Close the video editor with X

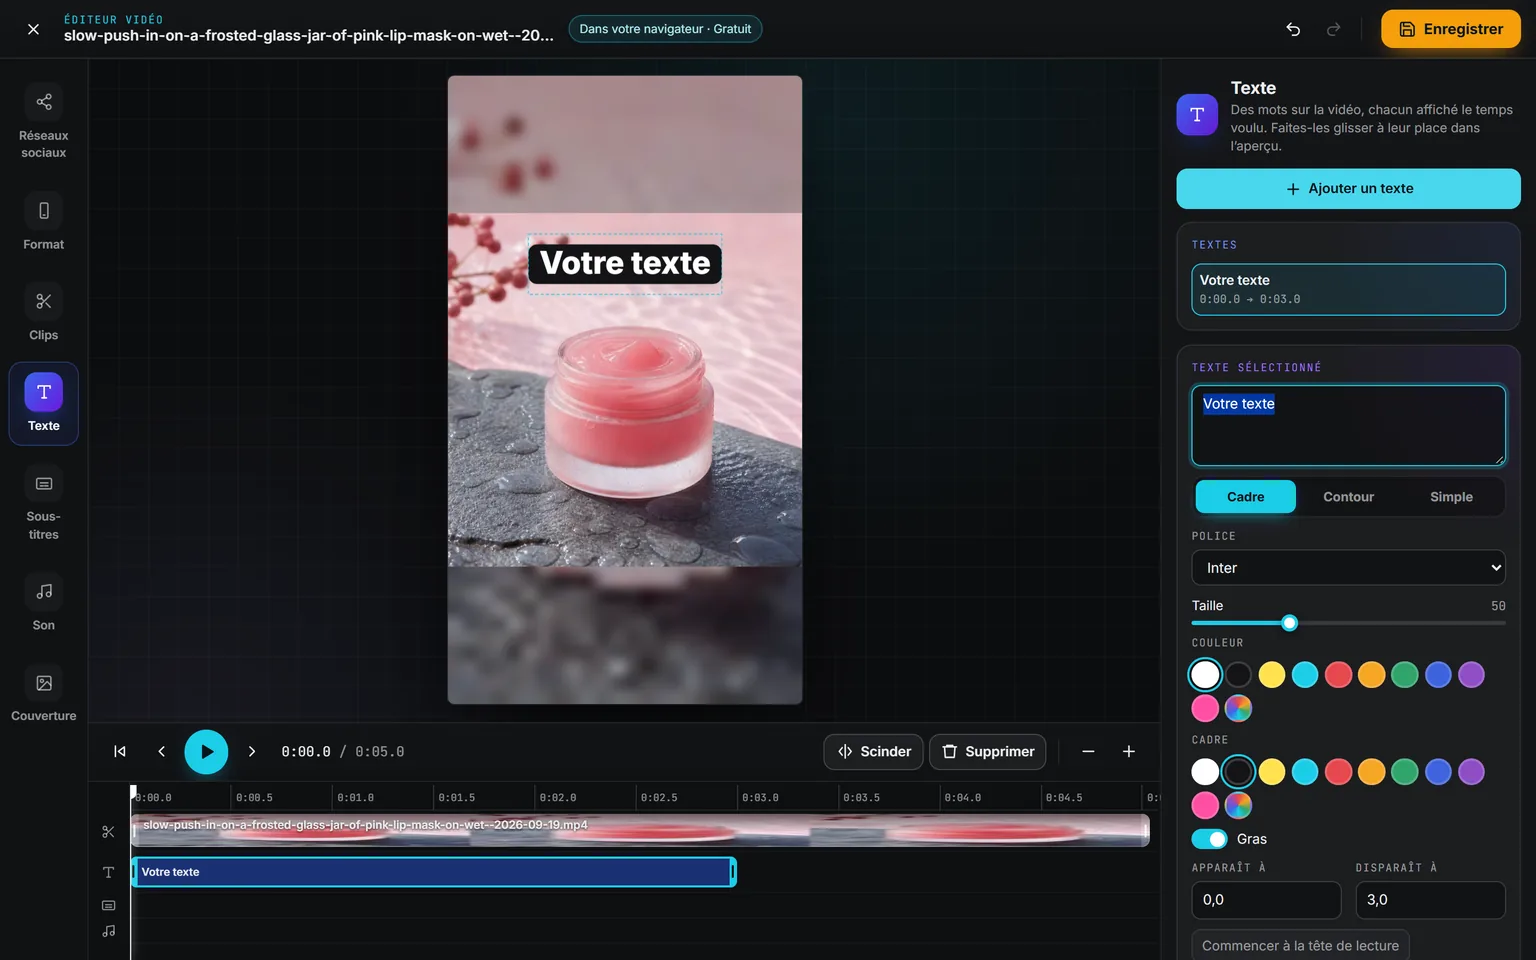33,29
